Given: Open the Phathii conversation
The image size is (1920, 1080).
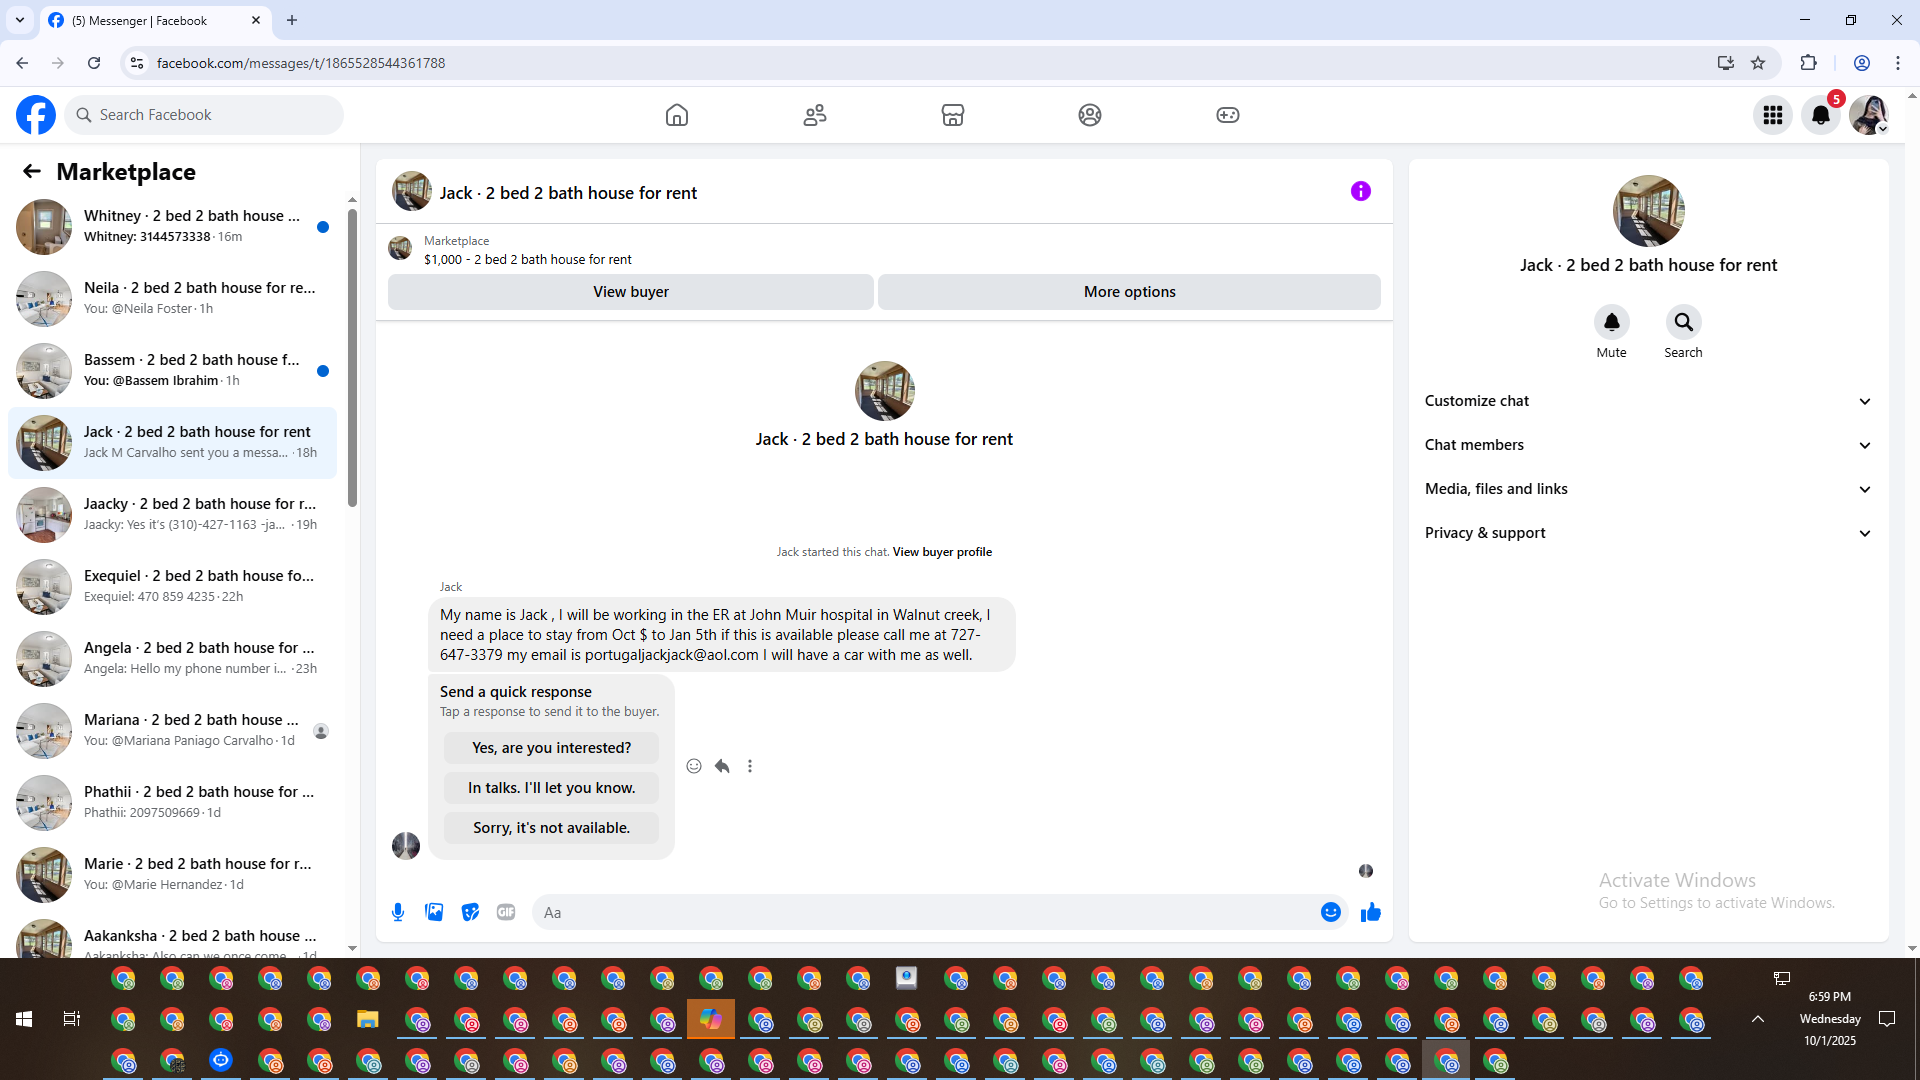Looking at the screenshot, I should [173, 803].
